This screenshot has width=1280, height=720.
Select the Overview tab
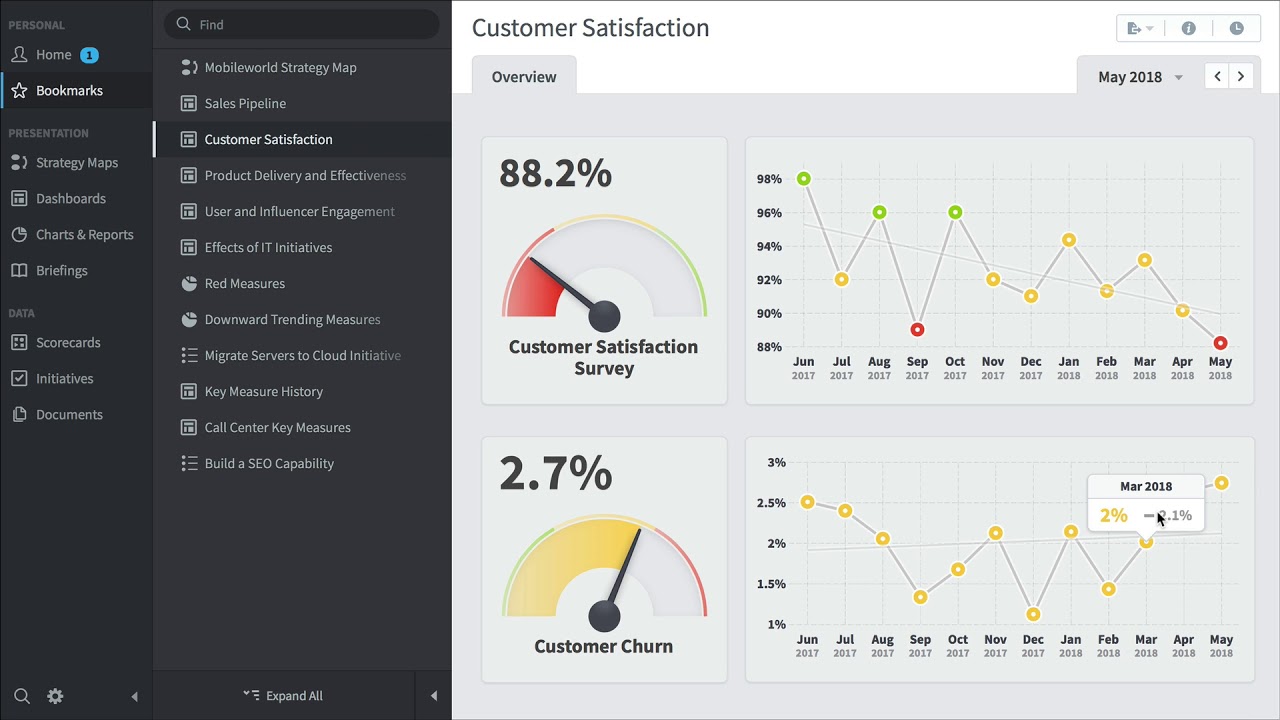tap(524, 76)
